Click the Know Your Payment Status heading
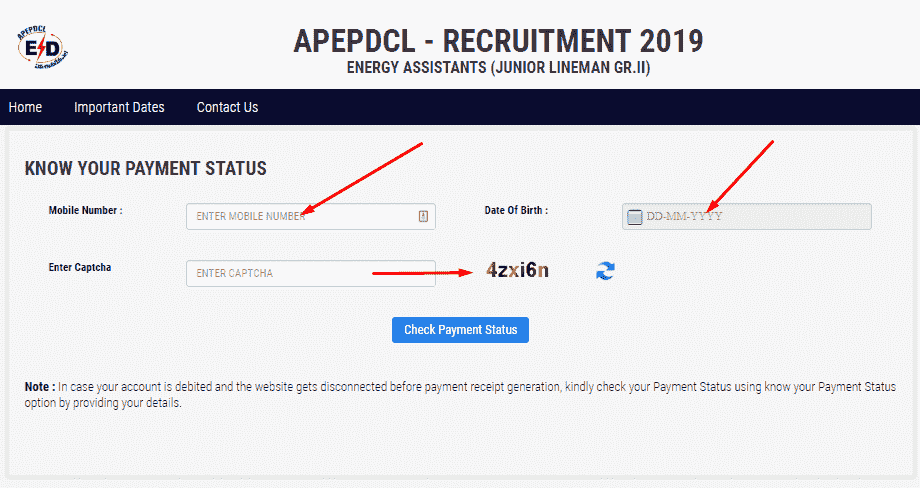This screenshot has width=920, height=488. pos(146,168)
